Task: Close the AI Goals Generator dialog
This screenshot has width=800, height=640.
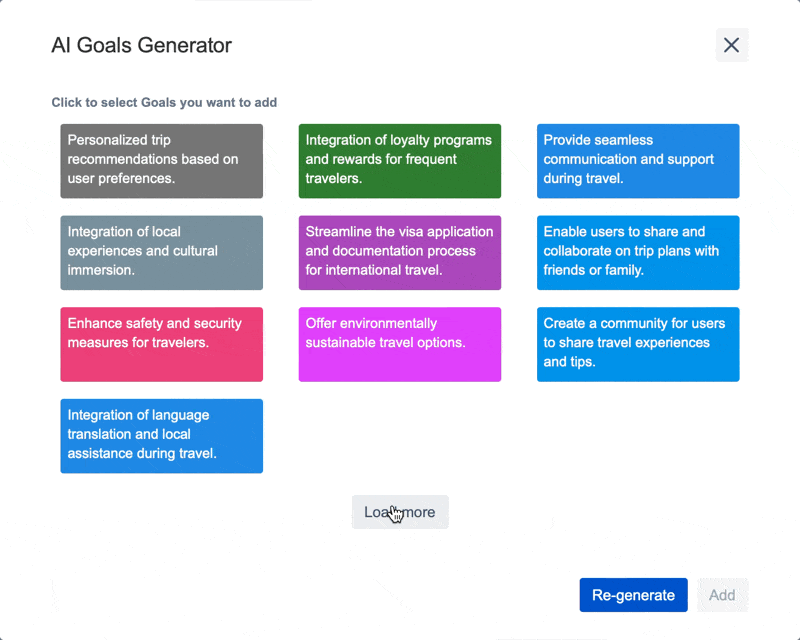Action: (731, 45)
